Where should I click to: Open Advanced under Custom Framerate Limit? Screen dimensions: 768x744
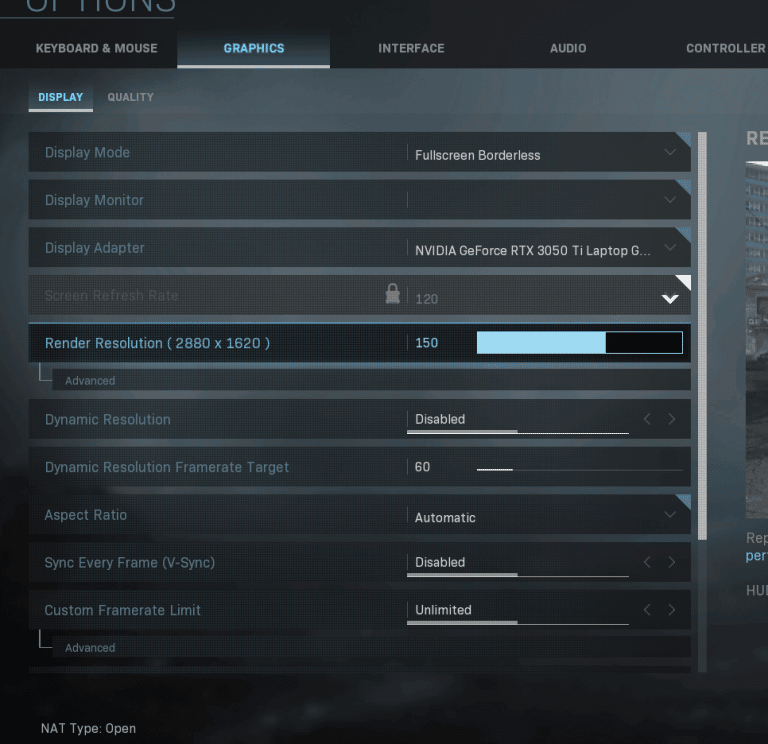90,648
